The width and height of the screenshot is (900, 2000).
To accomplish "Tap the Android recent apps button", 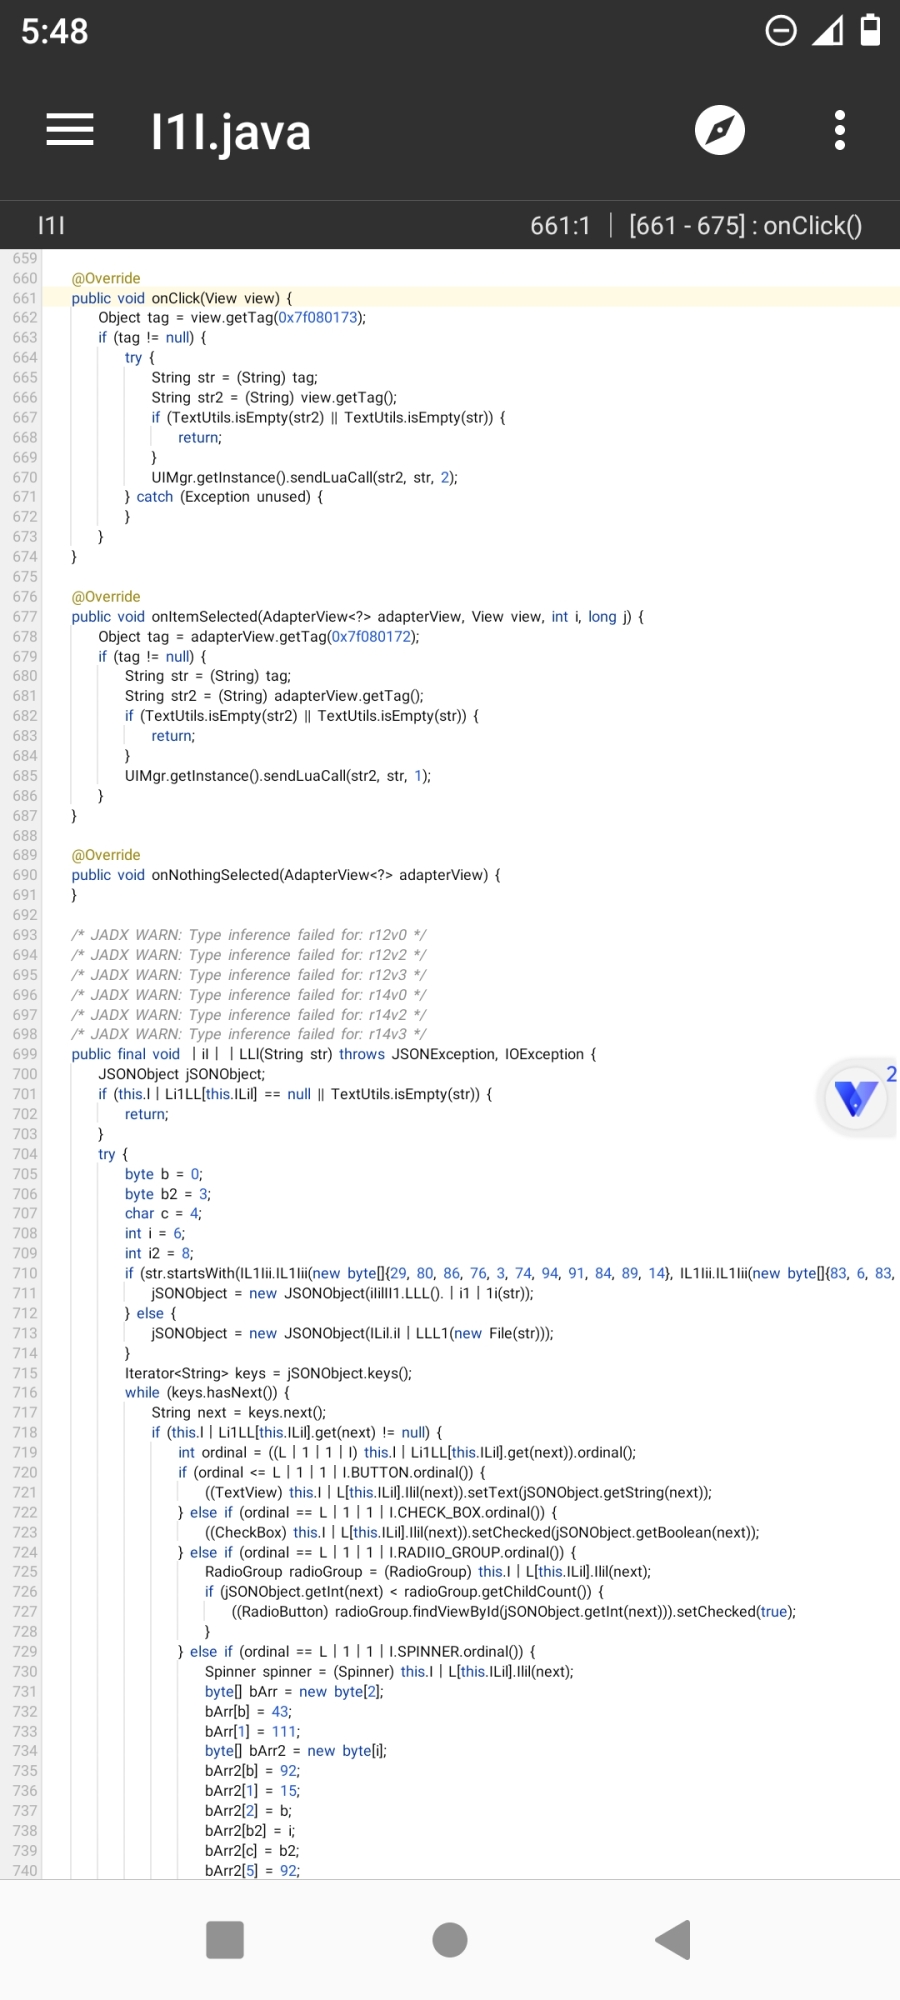I will pos(225,1940).
